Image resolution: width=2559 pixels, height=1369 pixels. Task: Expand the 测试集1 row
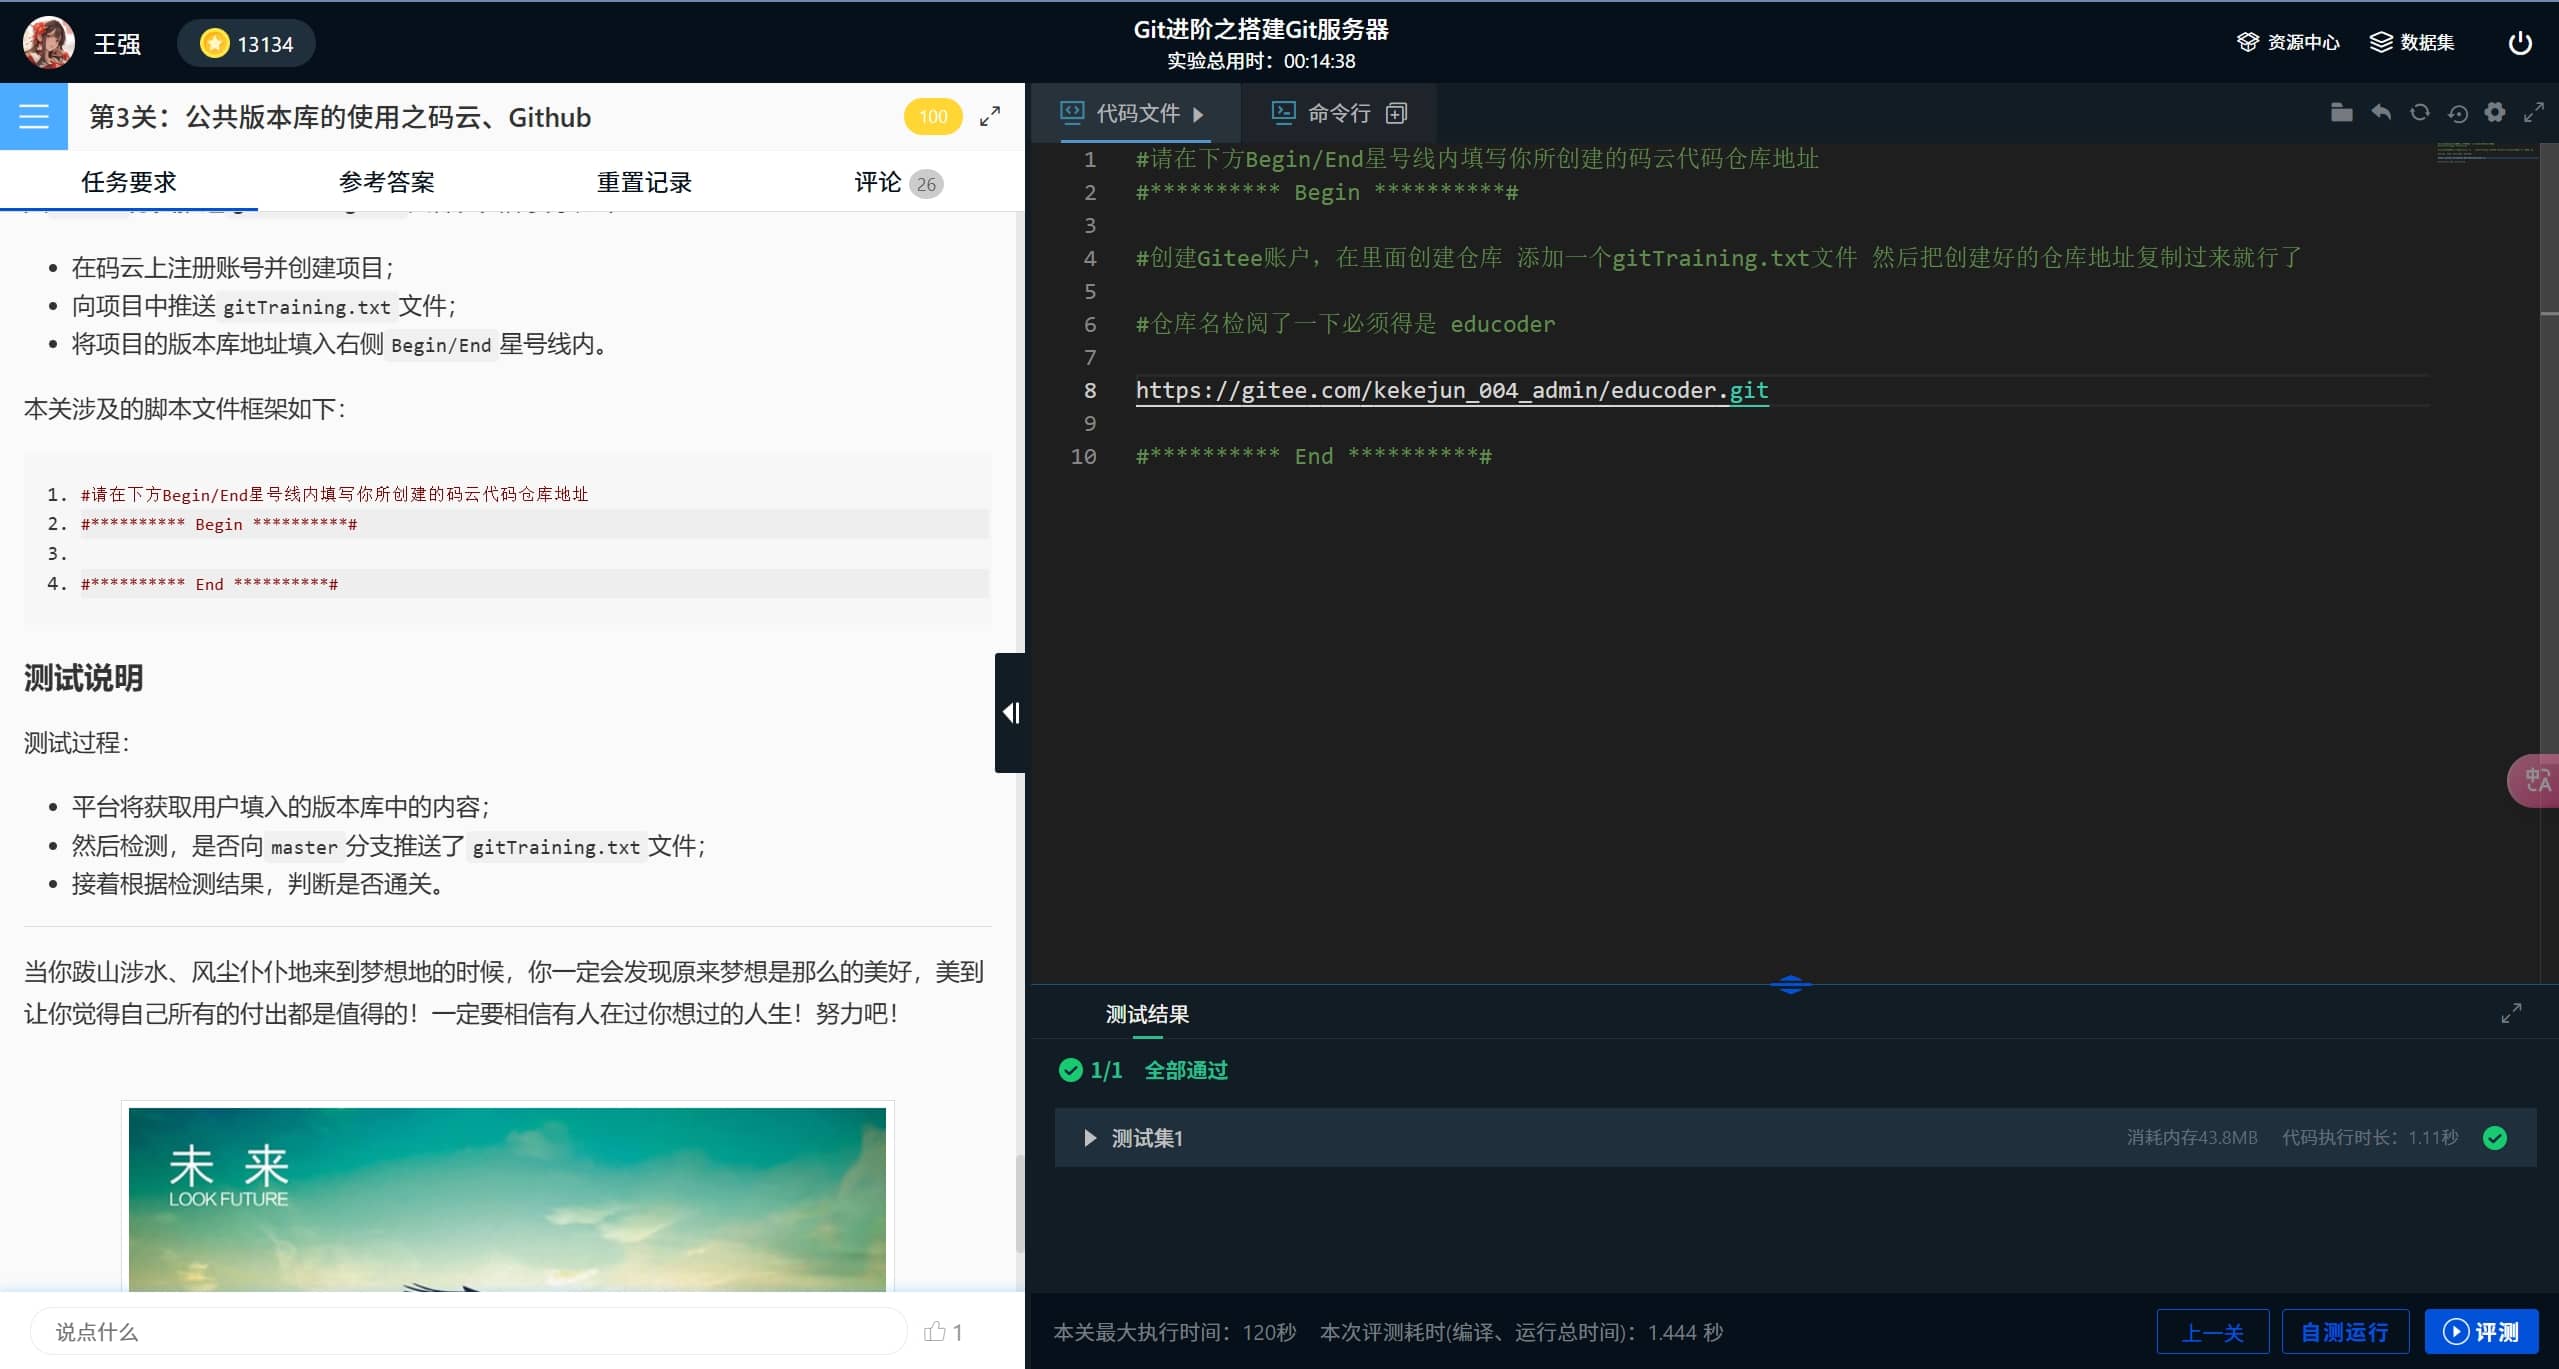click(1089, 1138)
